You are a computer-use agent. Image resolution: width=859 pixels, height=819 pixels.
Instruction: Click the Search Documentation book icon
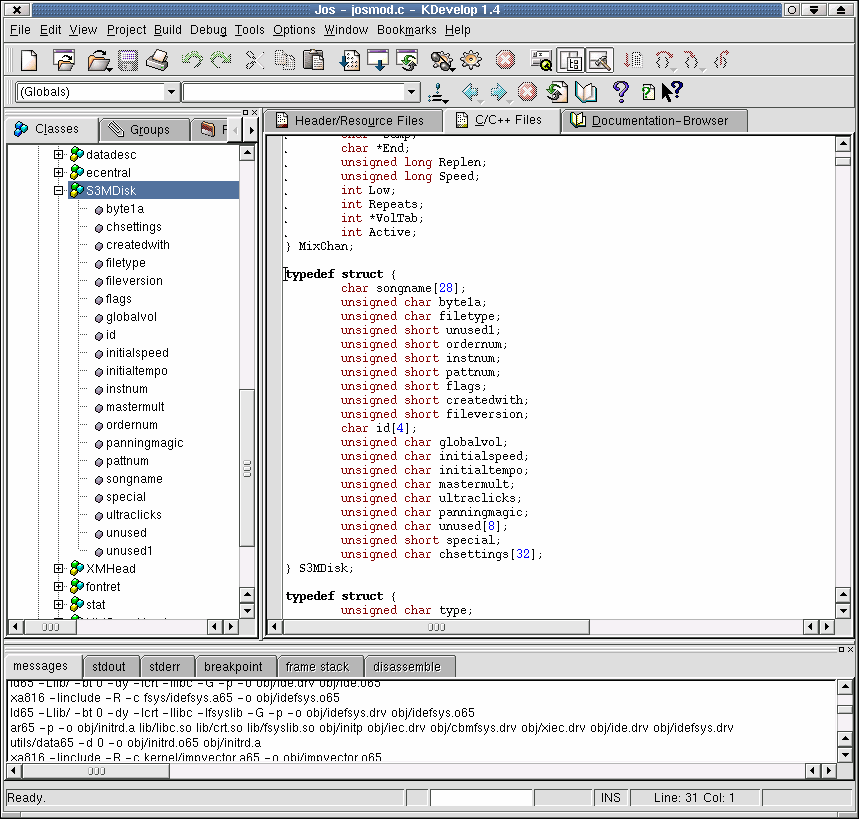coord(586,92)
